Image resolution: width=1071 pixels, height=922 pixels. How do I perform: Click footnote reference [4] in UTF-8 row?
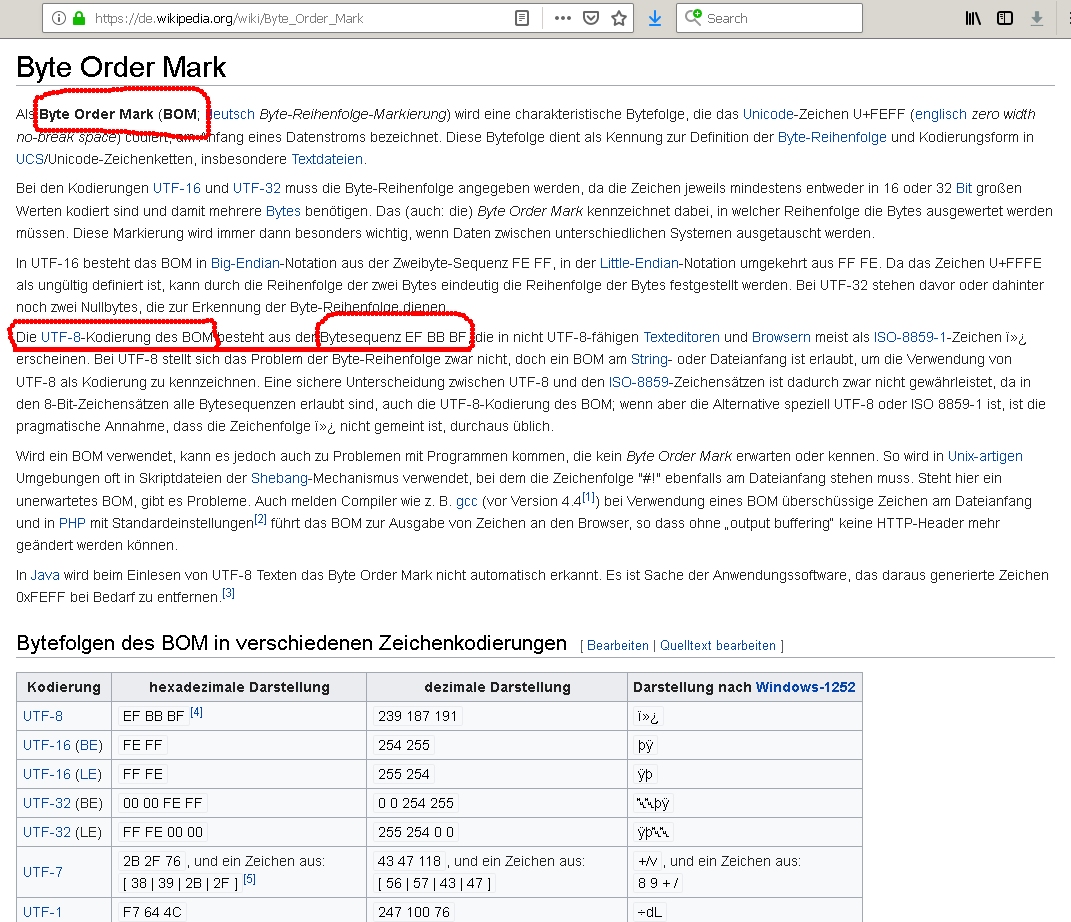(x=196, y=712)
